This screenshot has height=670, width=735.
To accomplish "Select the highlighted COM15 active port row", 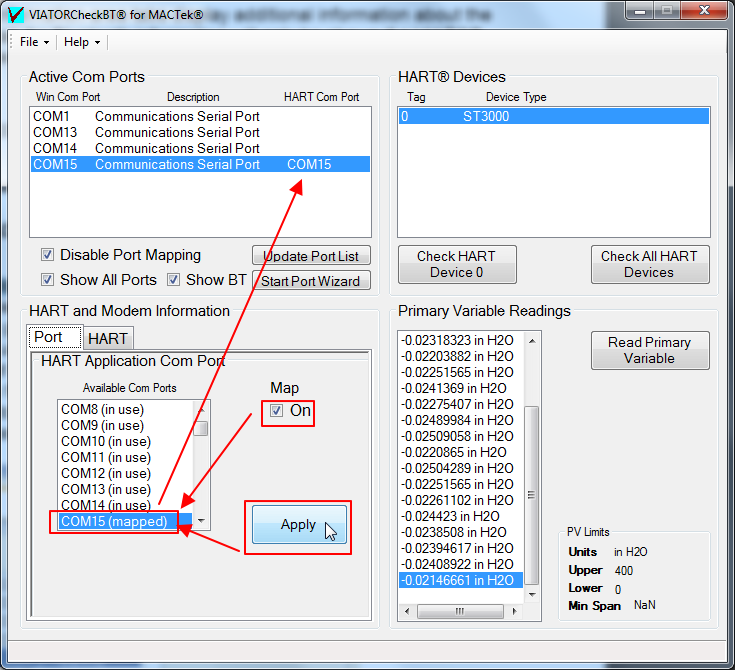I will coord(200,164).
